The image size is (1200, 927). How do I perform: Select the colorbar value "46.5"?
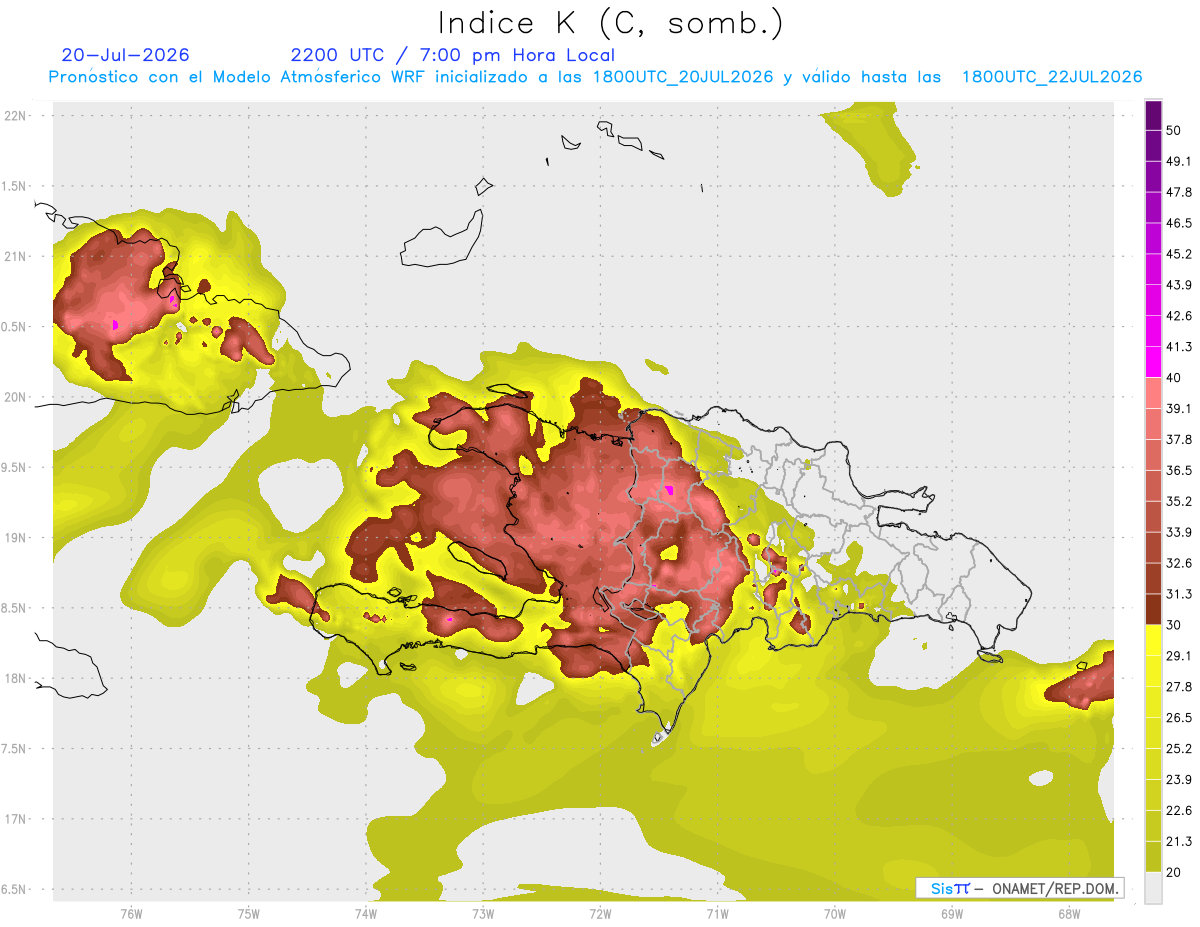click(1178, 223)
